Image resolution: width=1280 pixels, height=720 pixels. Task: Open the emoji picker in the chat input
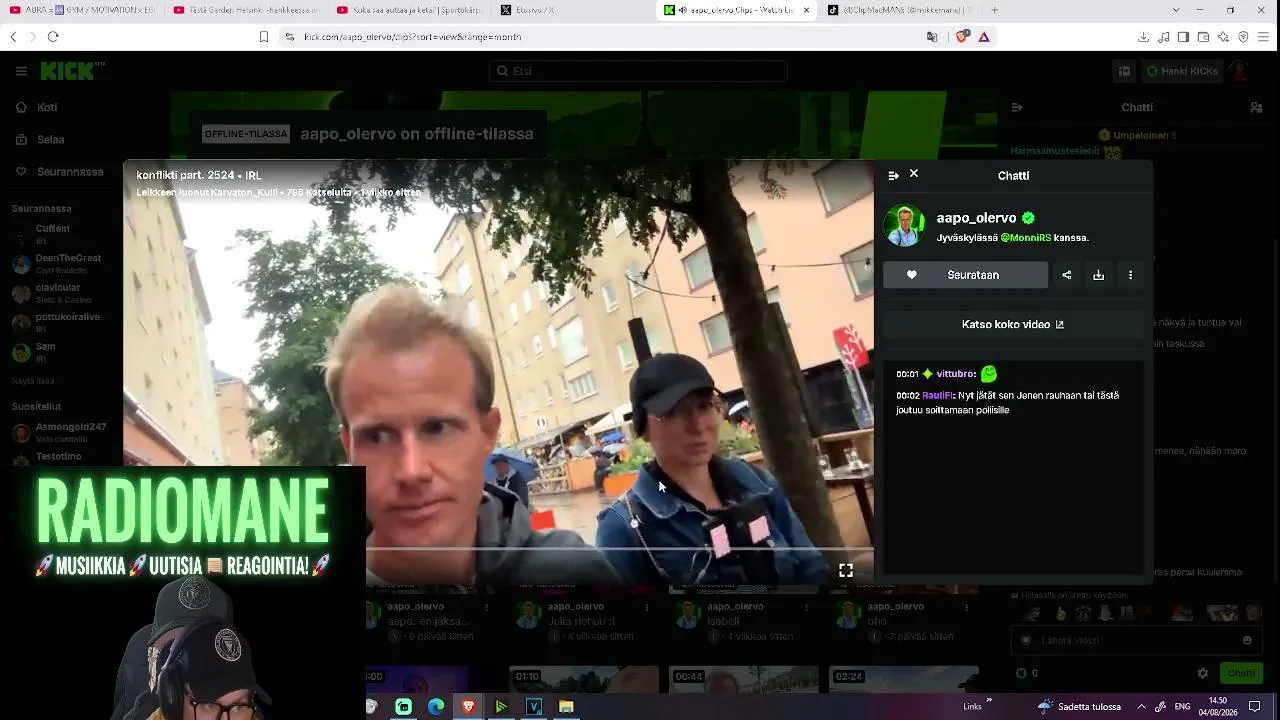coord(1247,640)
